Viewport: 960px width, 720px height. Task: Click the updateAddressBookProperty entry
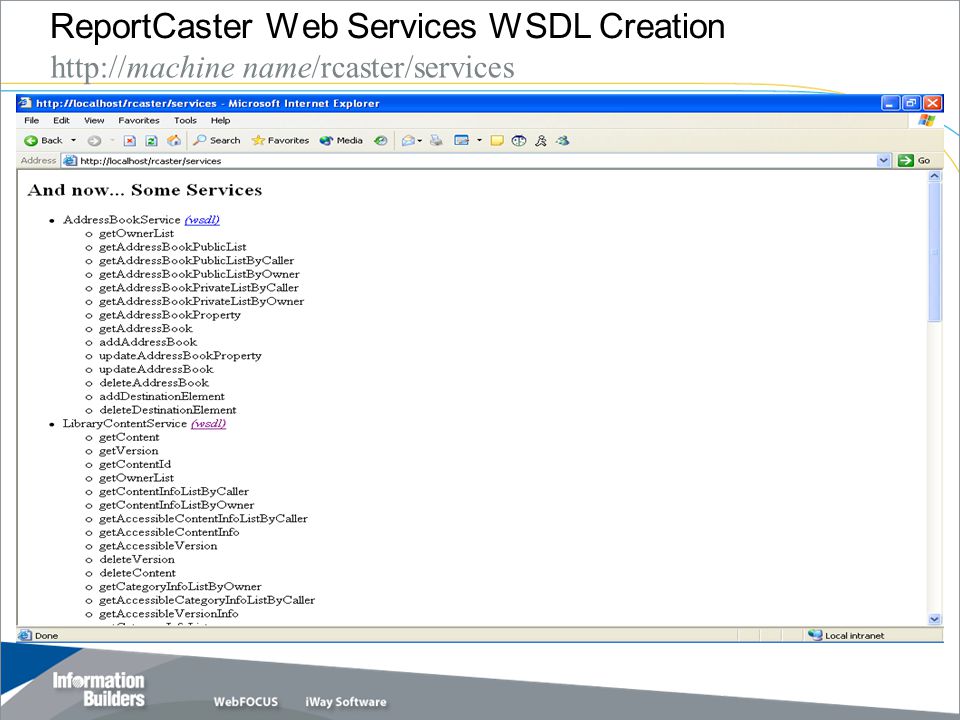(180, 356)
